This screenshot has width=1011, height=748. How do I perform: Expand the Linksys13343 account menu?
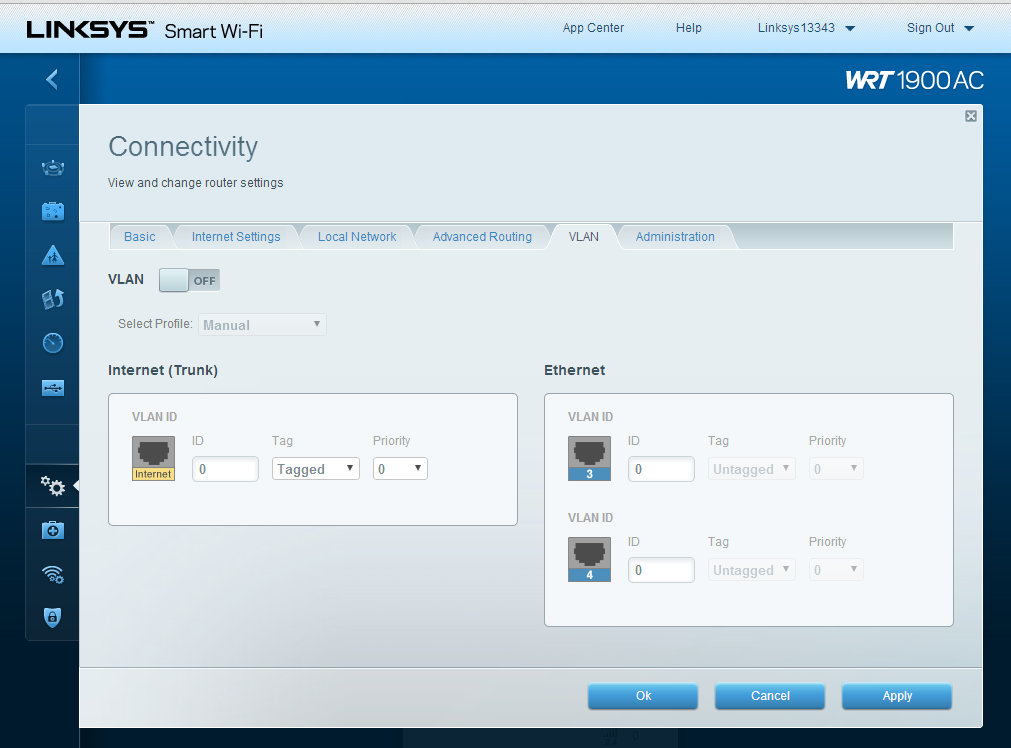pos(806,28)
